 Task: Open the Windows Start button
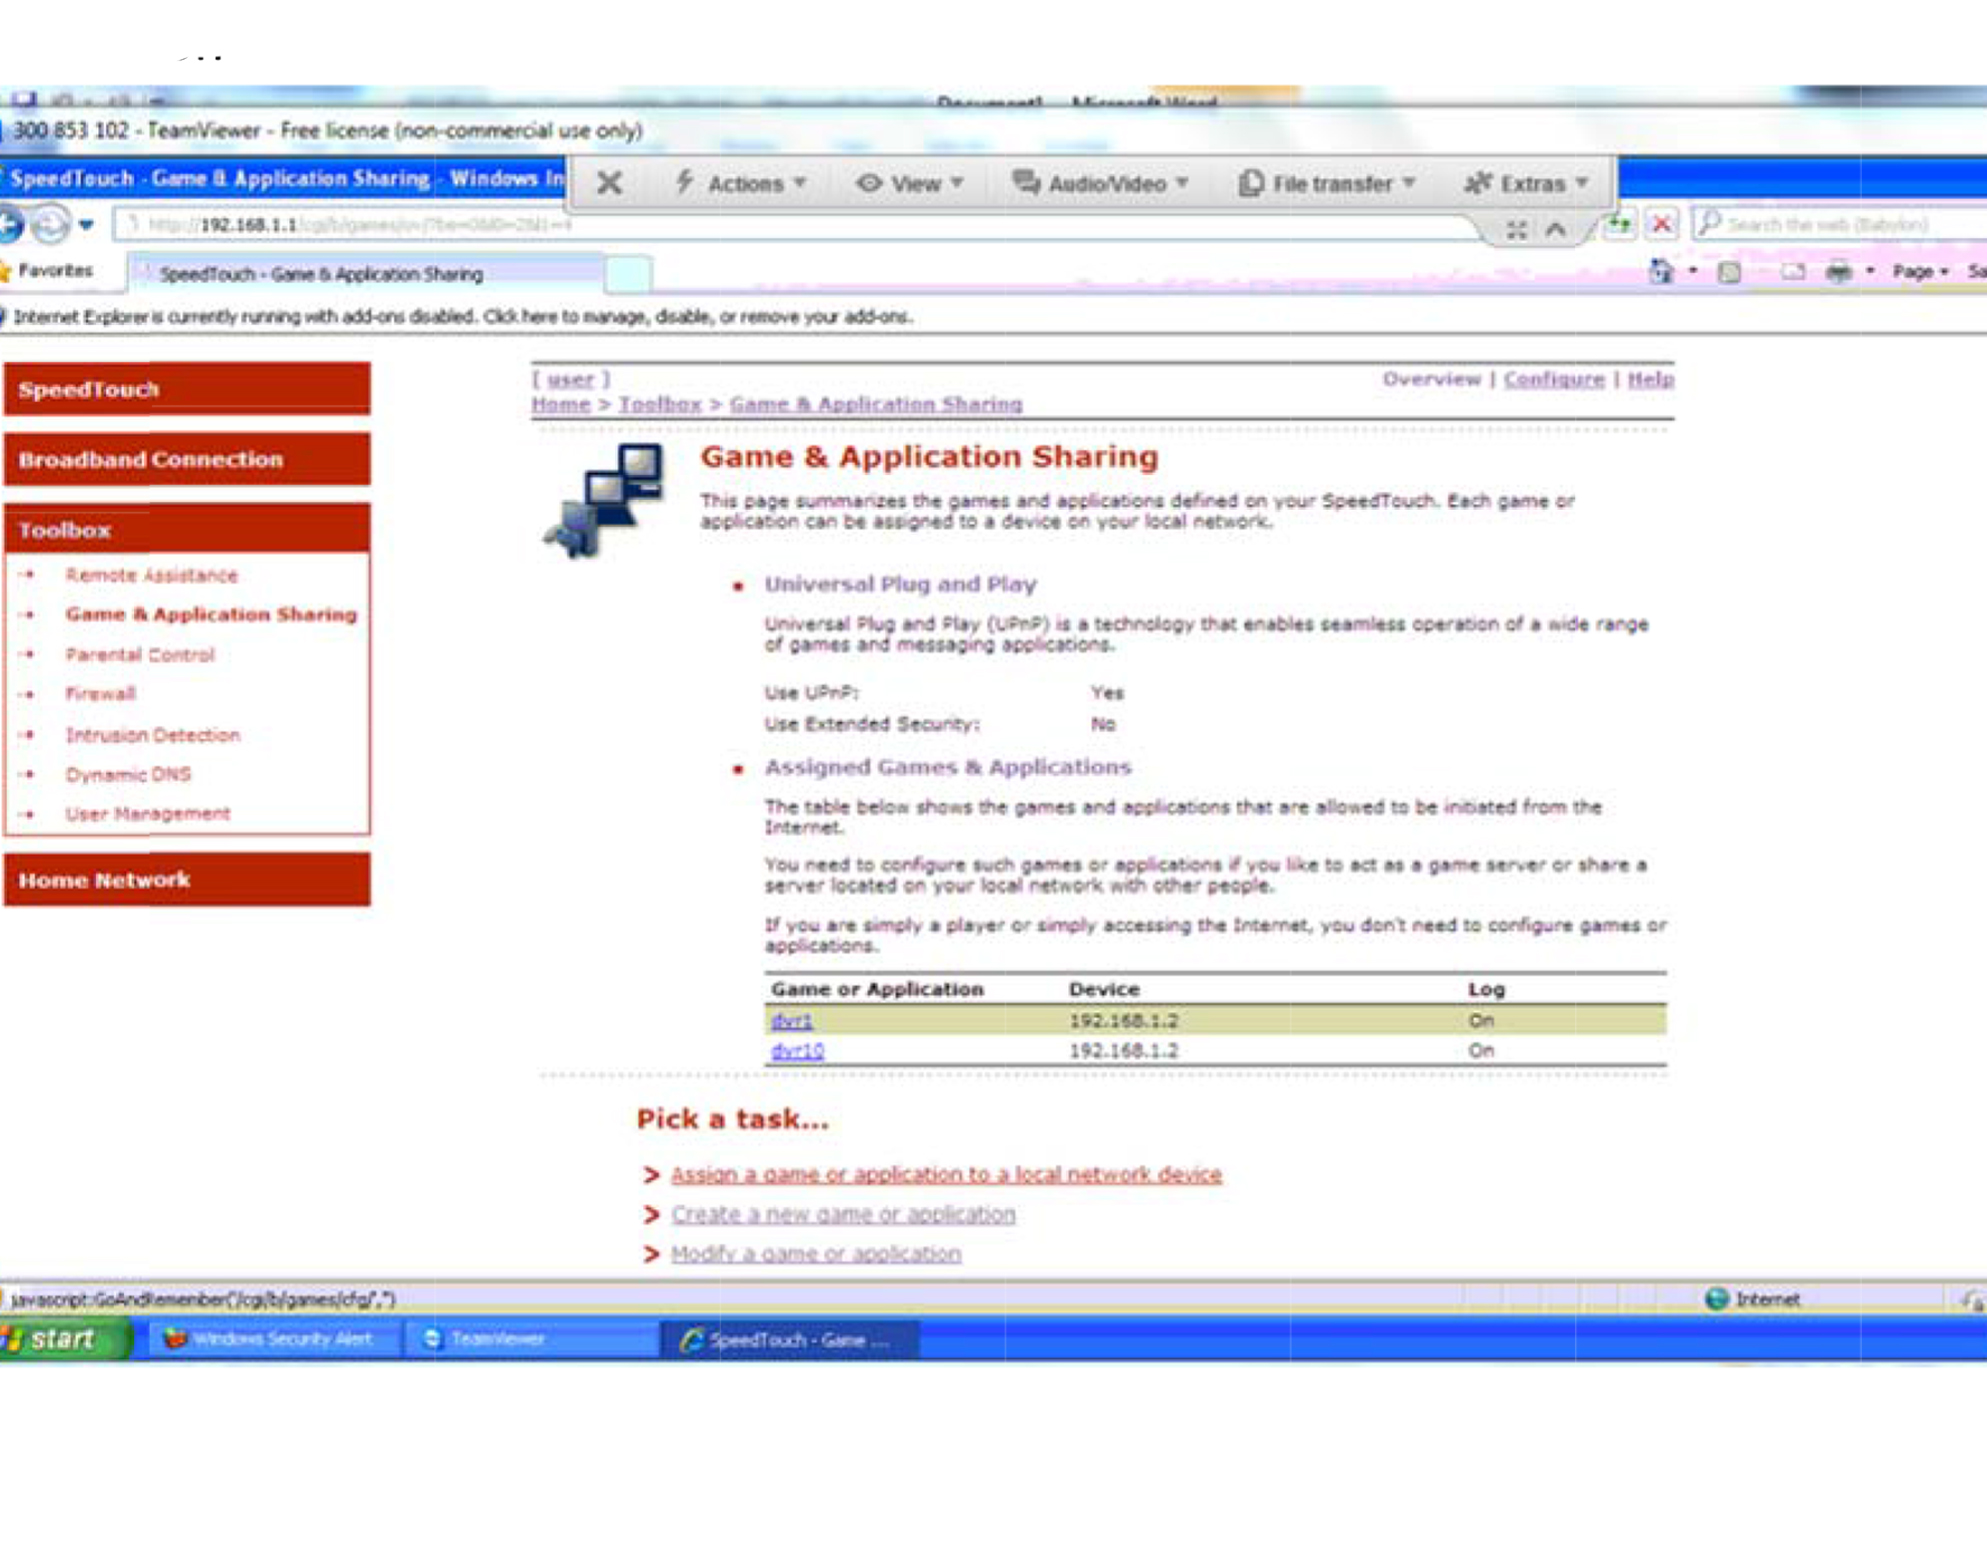coord(64,1339)
